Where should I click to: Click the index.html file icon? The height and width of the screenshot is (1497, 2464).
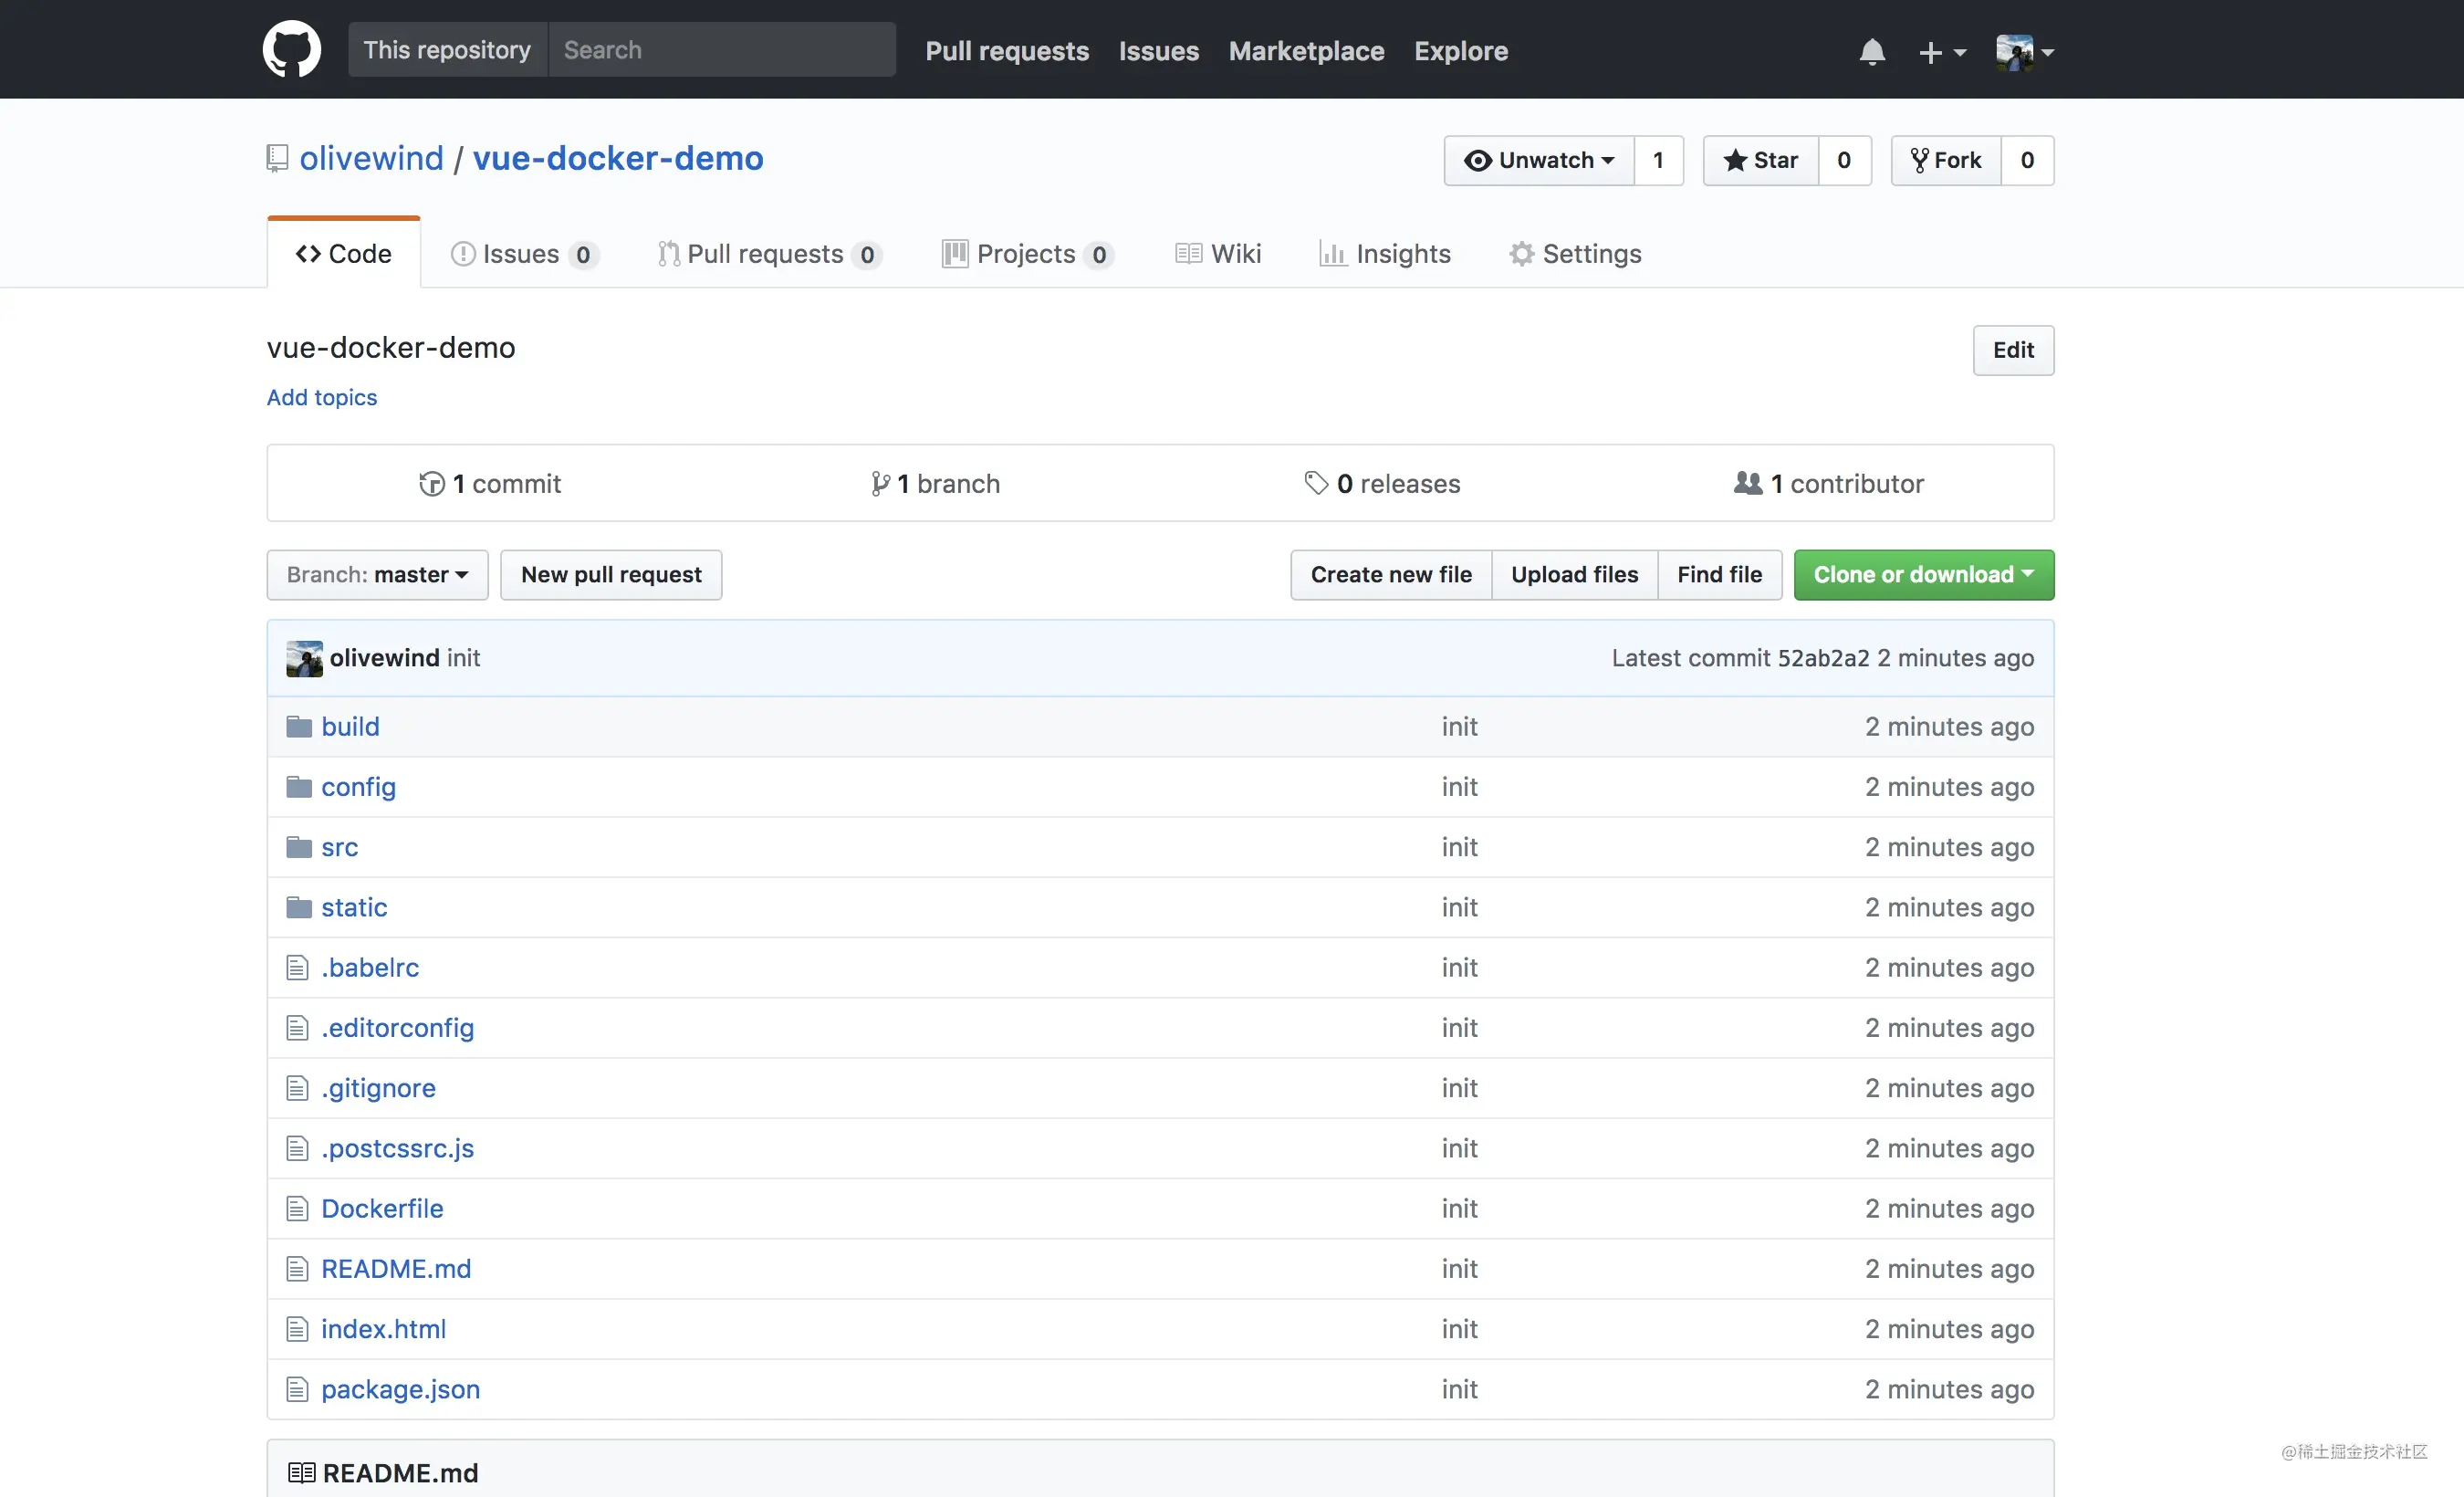tap(297, 1329)
